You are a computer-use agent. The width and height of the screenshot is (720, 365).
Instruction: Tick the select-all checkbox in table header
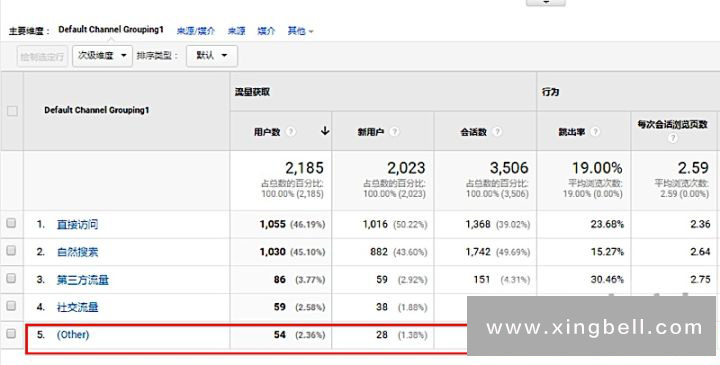[12, 111]
